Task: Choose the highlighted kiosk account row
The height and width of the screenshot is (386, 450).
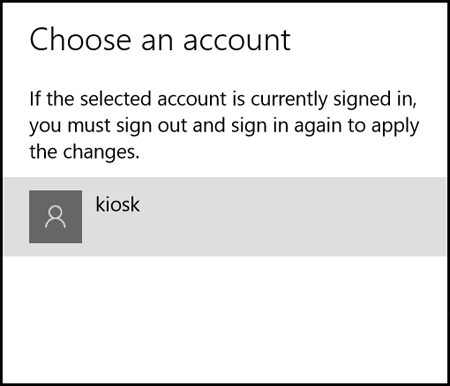Action: pyautogui.click(x=225, y=217)
